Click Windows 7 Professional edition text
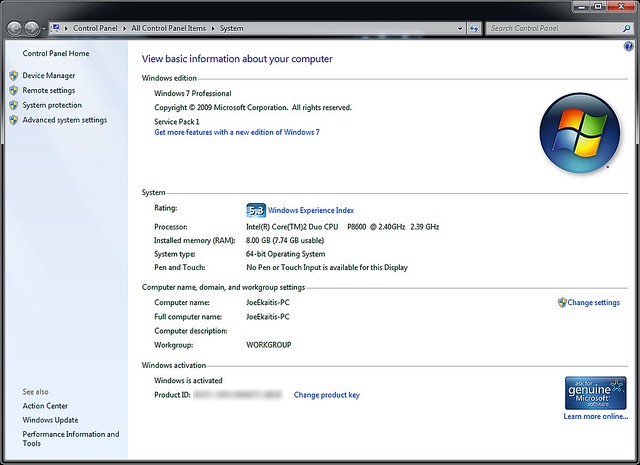 tap(193, 93)
